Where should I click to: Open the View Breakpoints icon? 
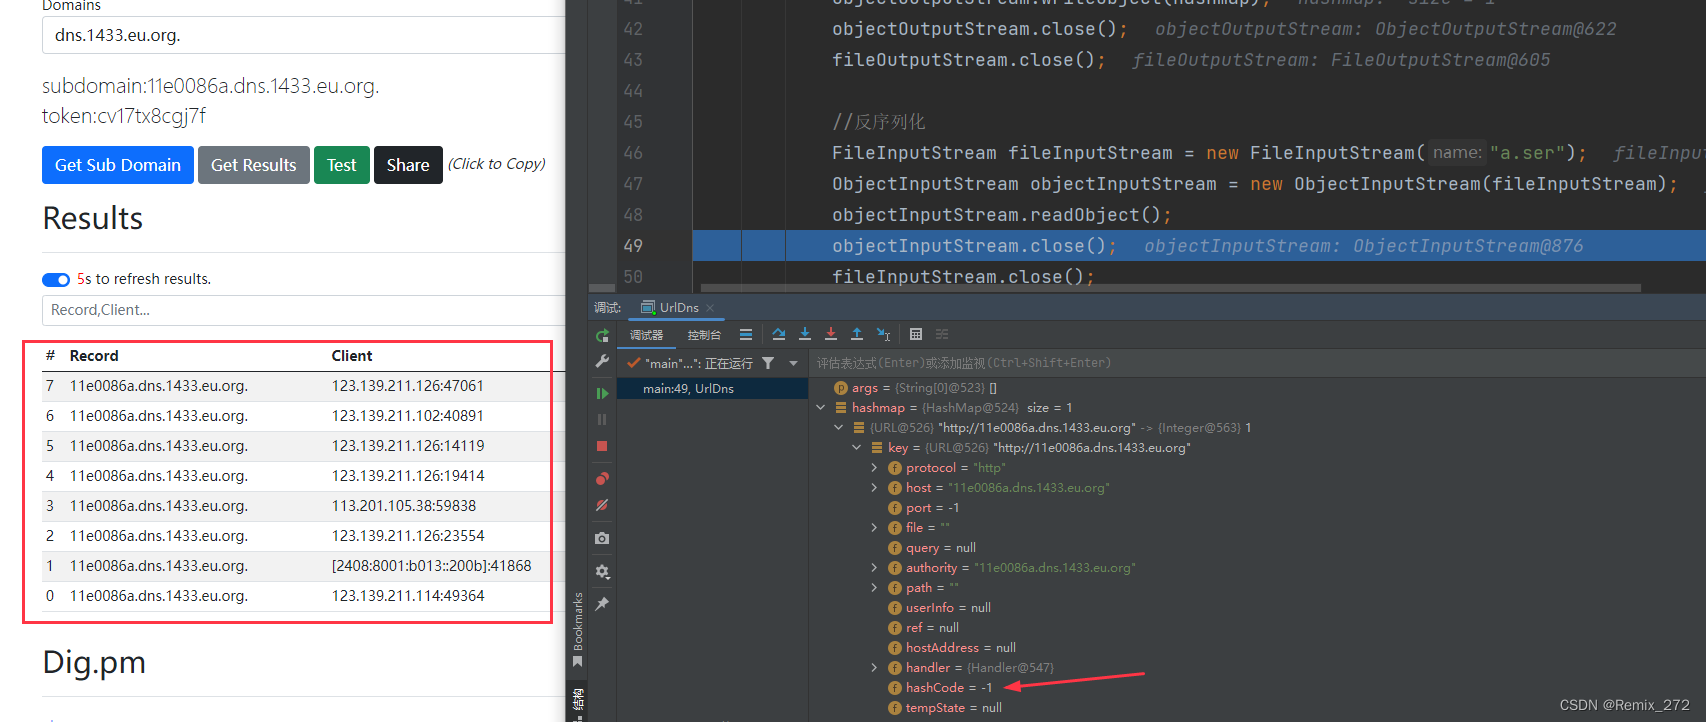pos(602,479)
